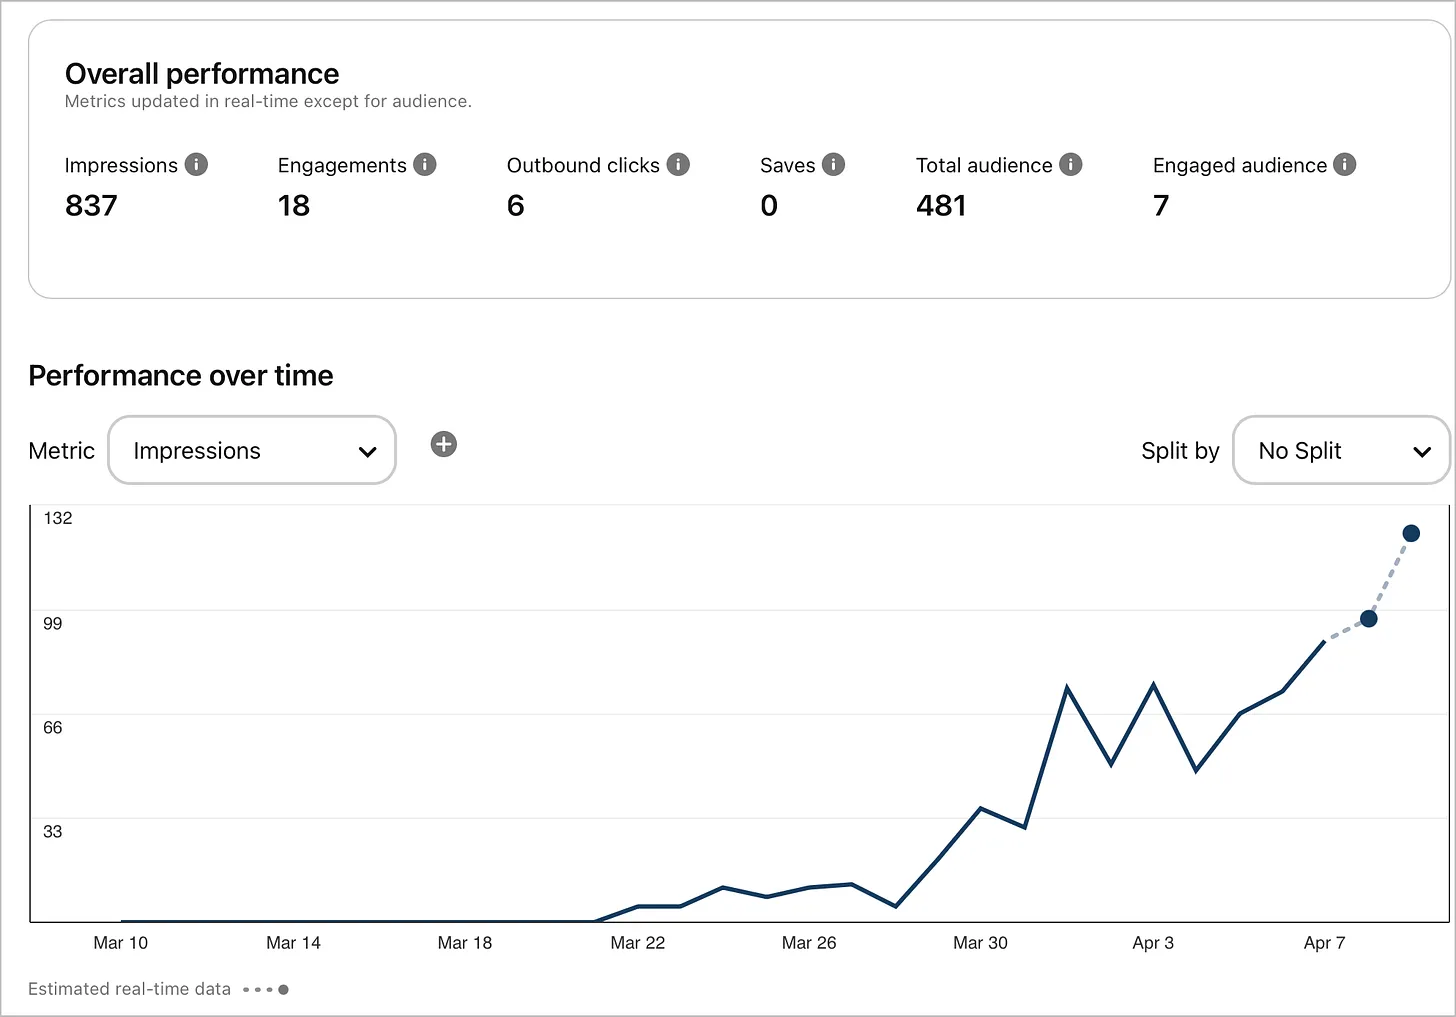Select the Total audience value 481

(941, 206)
